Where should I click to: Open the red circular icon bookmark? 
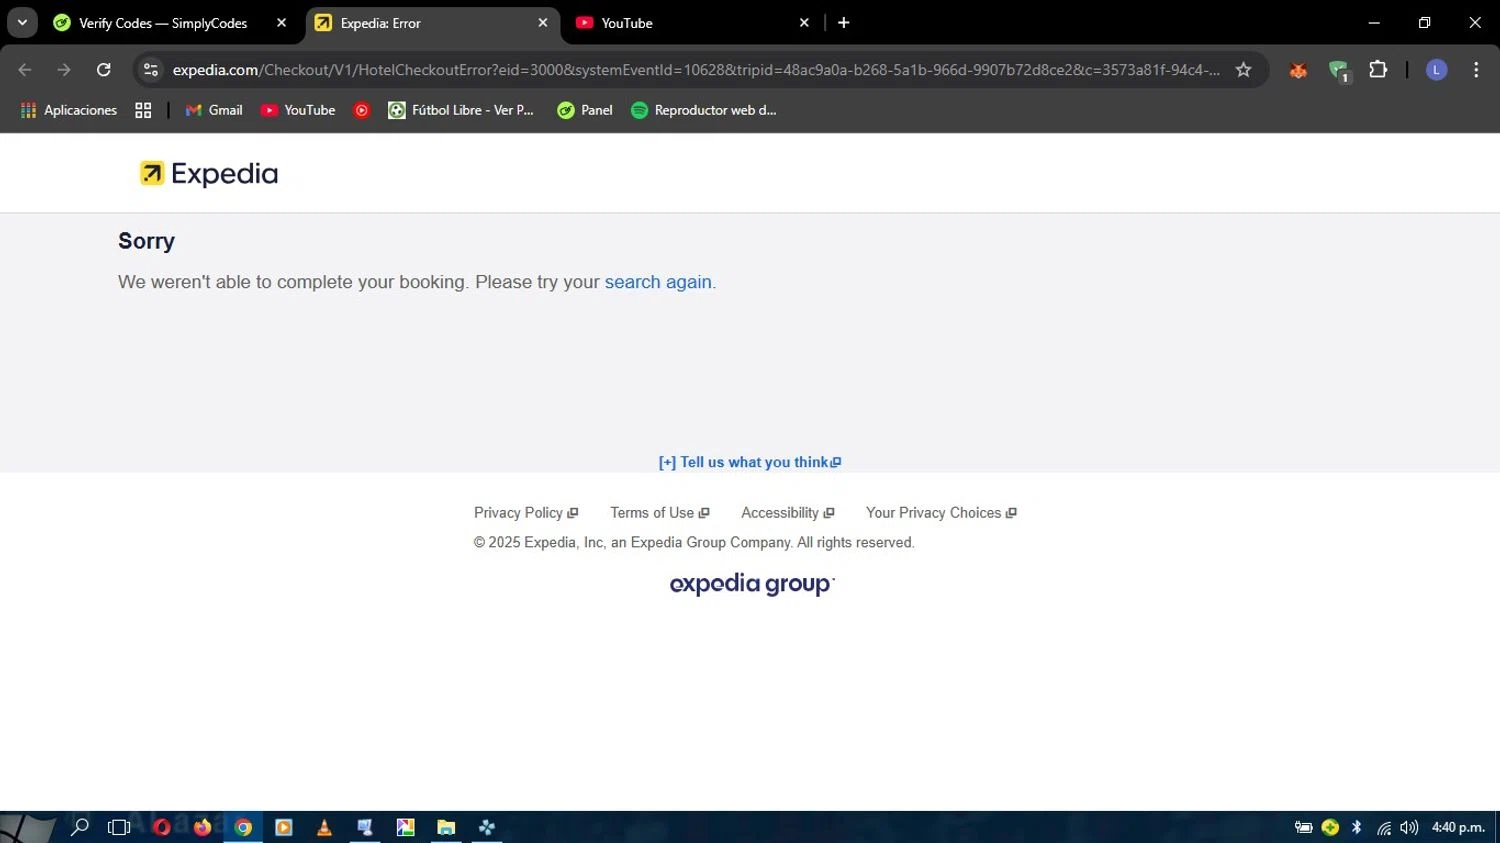pos(362,110)
